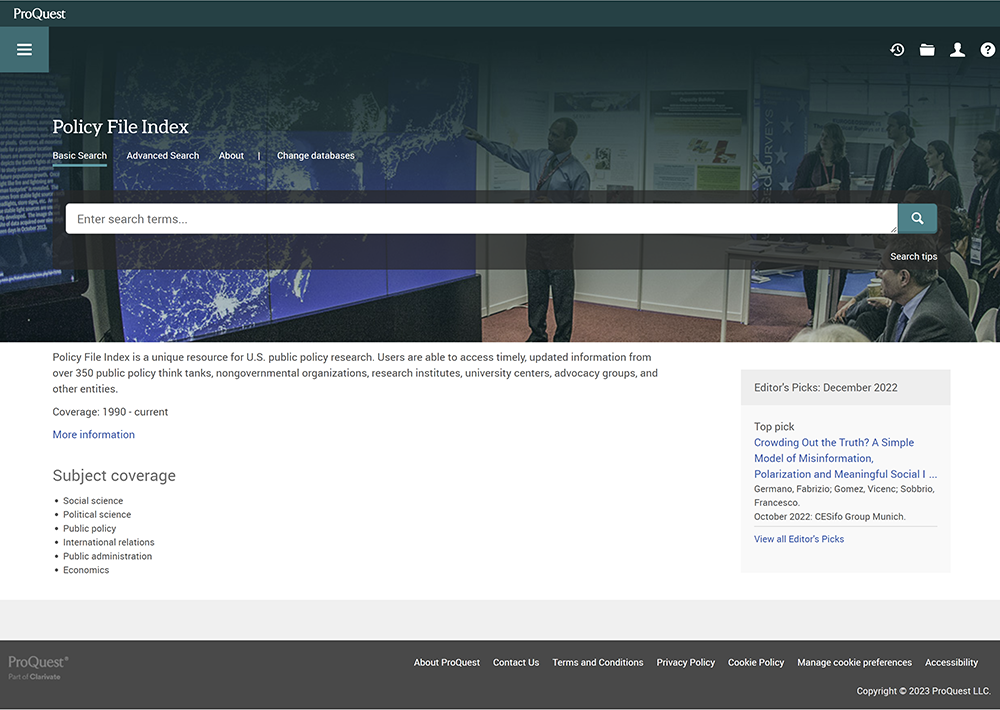Open the About tab

click(x=231, y=156)
